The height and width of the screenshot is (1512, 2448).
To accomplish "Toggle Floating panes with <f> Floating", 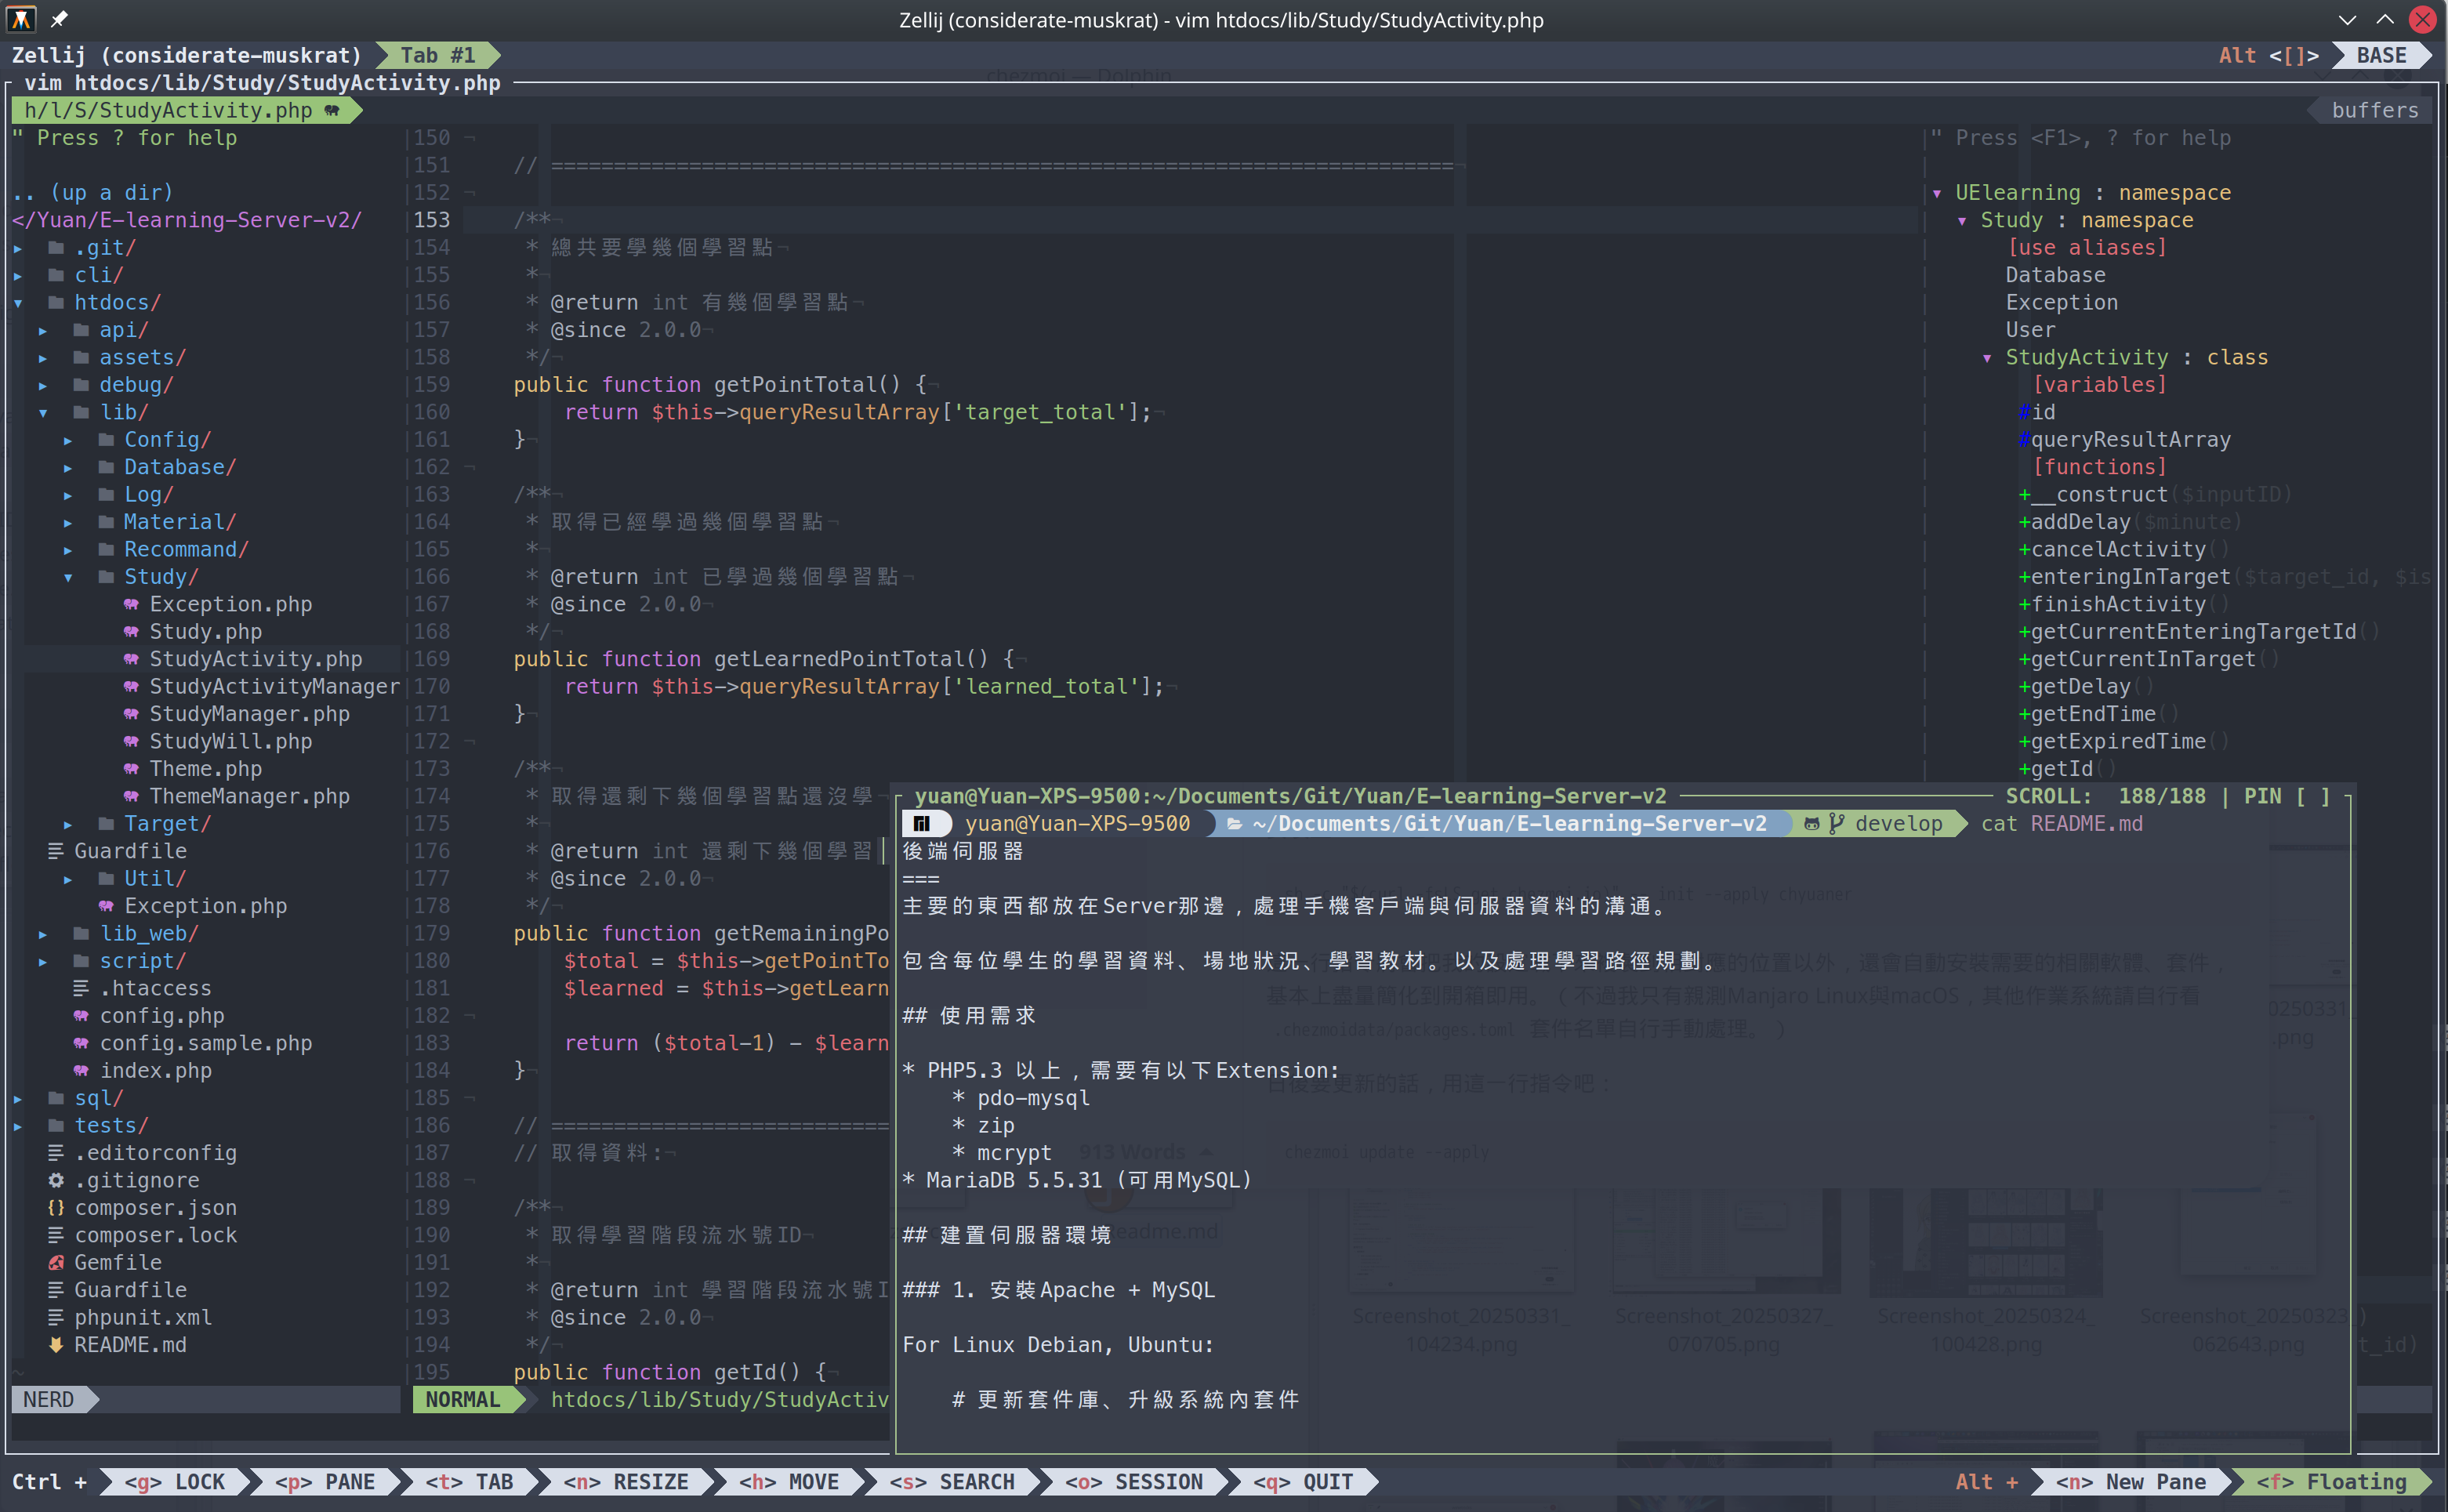I will (x=2331, y=1482).
